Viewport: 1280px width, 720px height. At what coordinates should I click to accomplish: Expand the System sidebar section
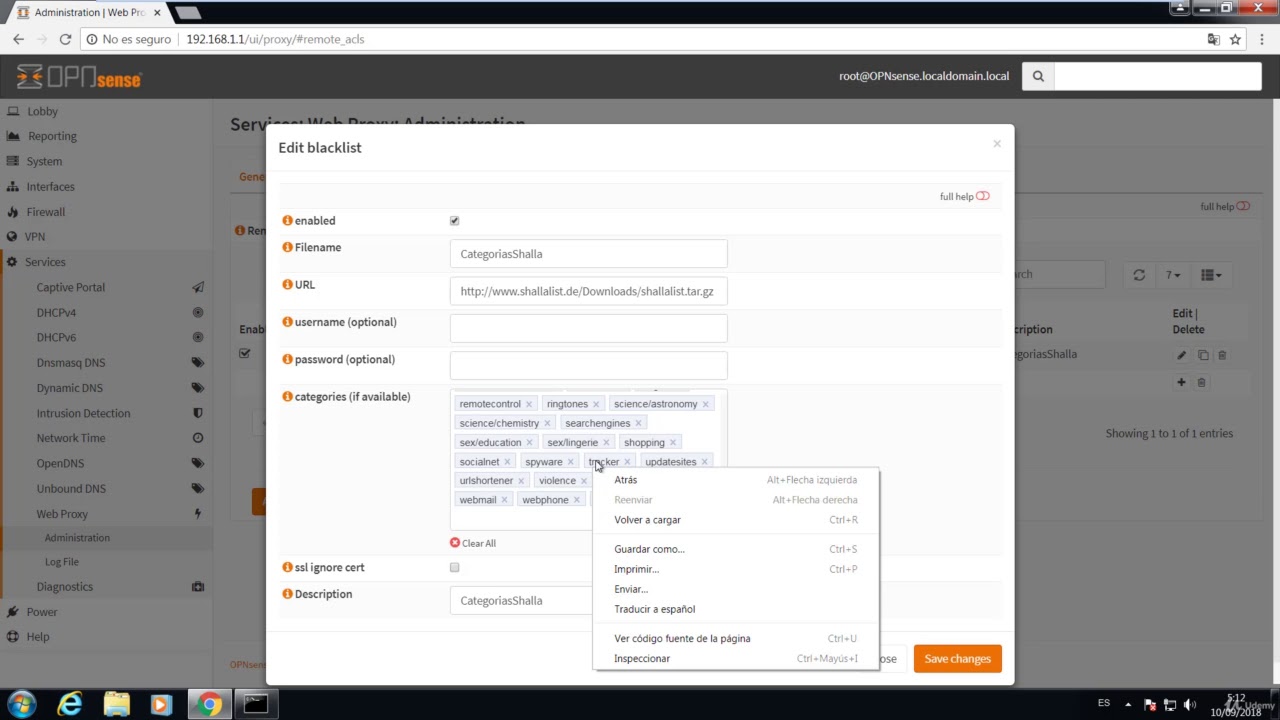106,161
